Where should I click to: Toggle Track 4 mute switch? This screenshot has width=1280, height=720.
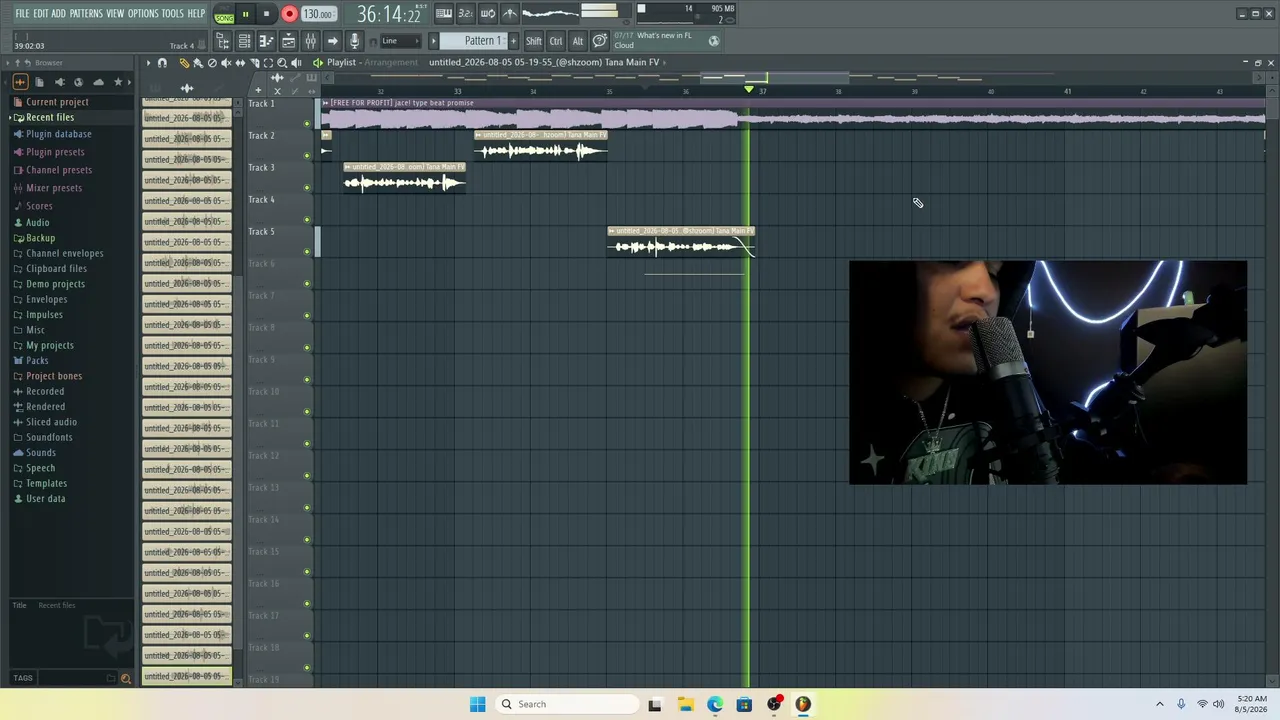307,220
